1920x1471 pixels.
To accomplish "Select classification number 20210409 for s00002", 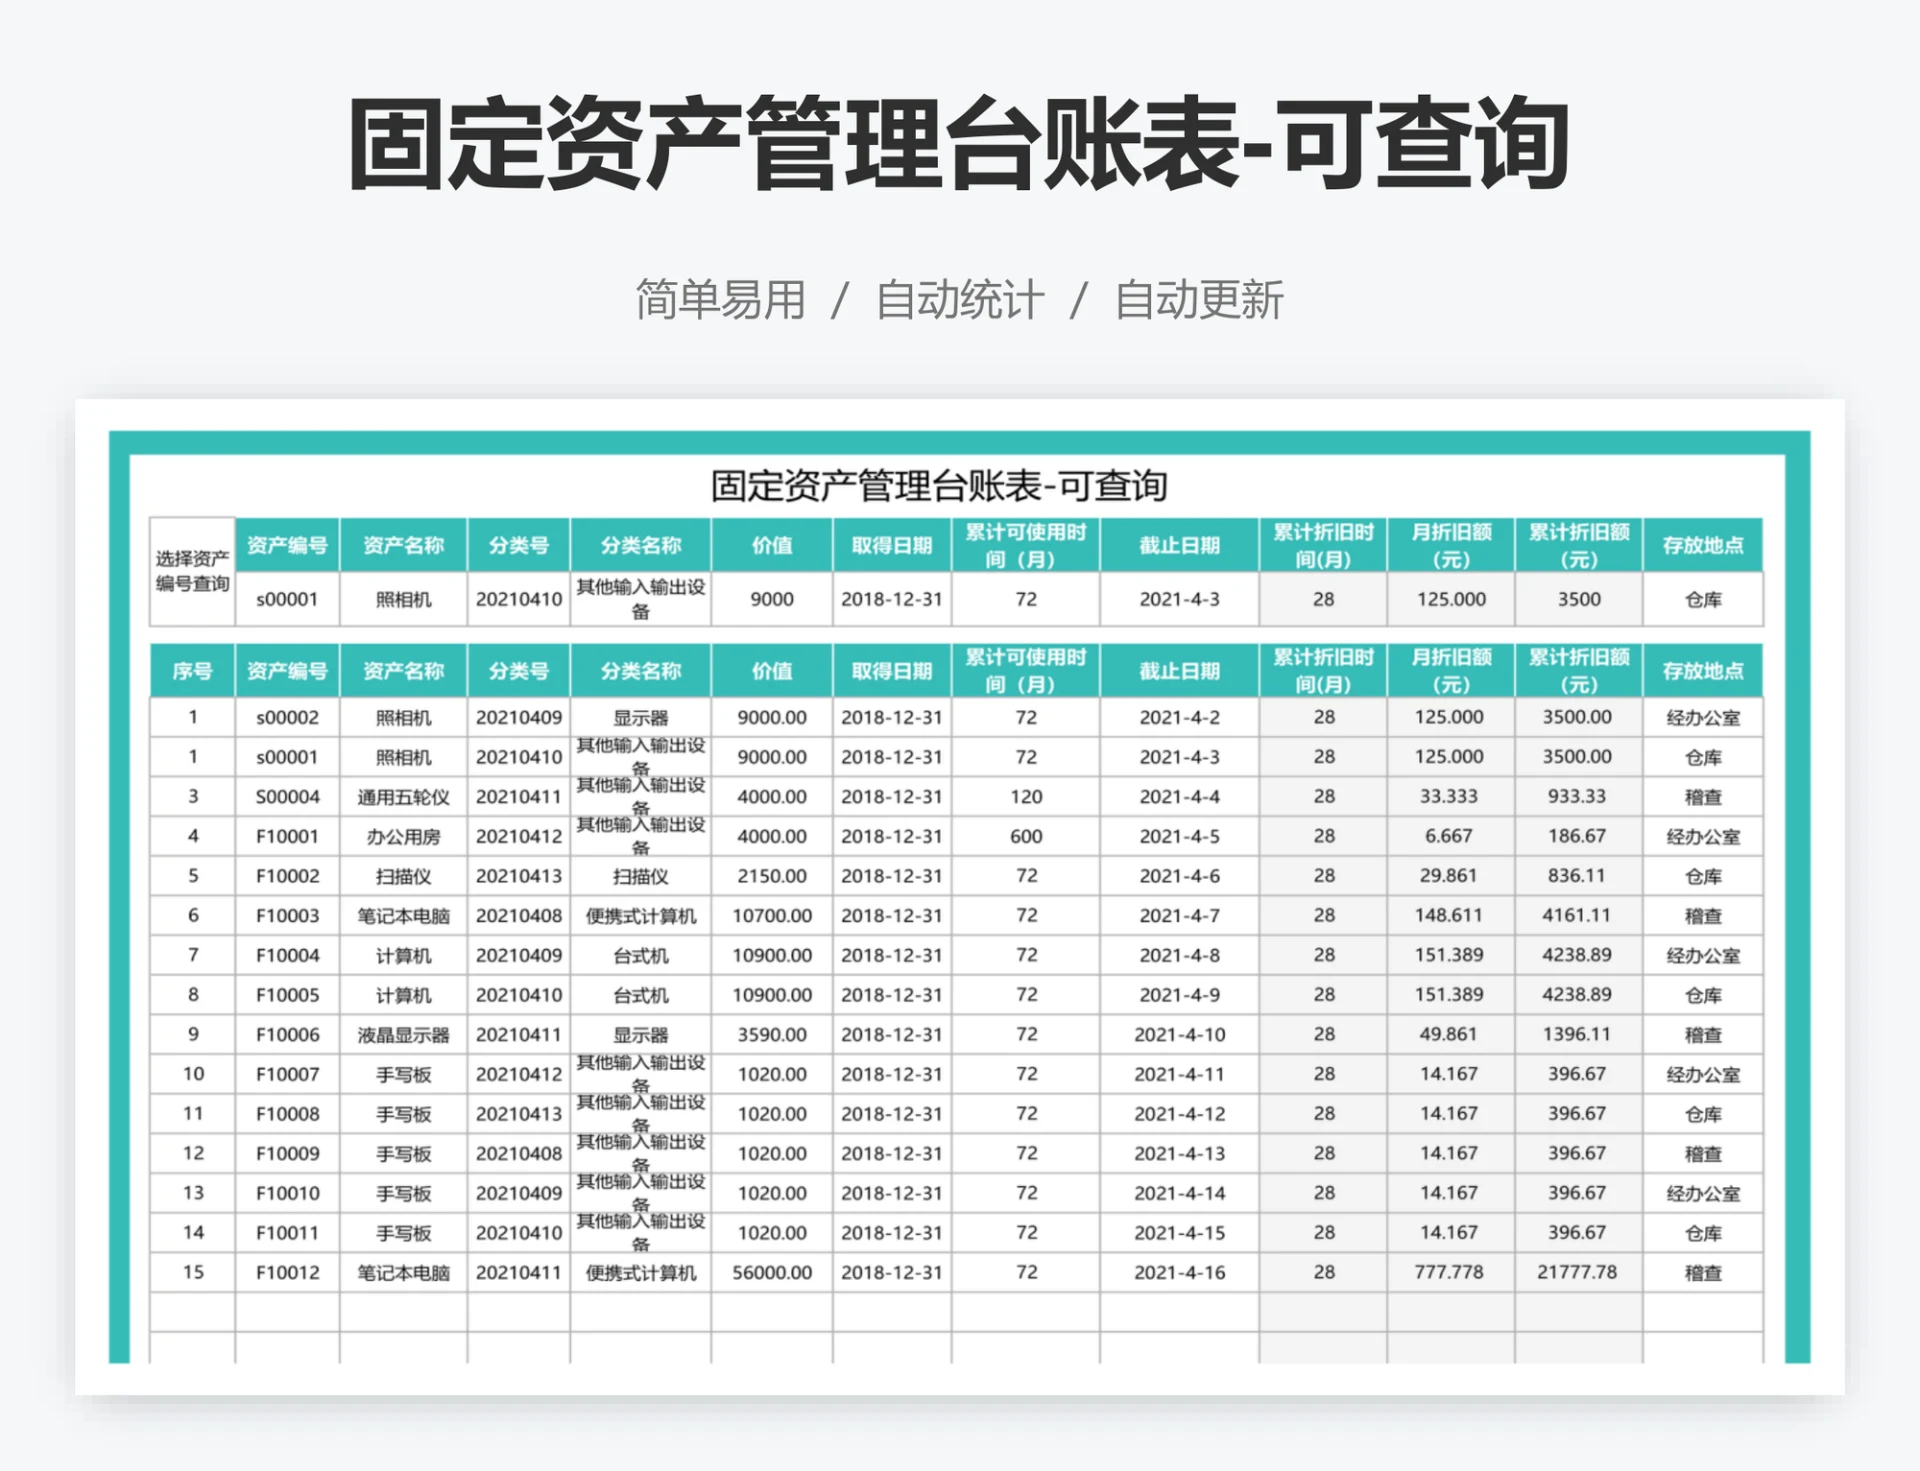I will [x=517, y=717].
